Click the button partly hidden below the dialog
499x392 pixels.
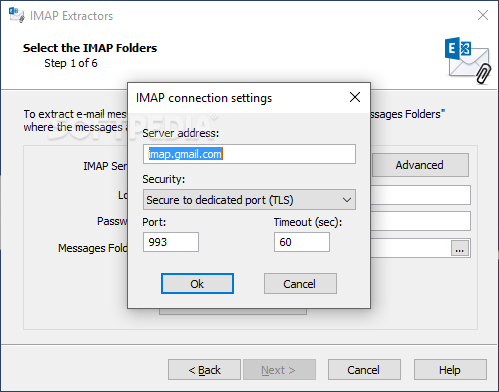coord(233,312)
